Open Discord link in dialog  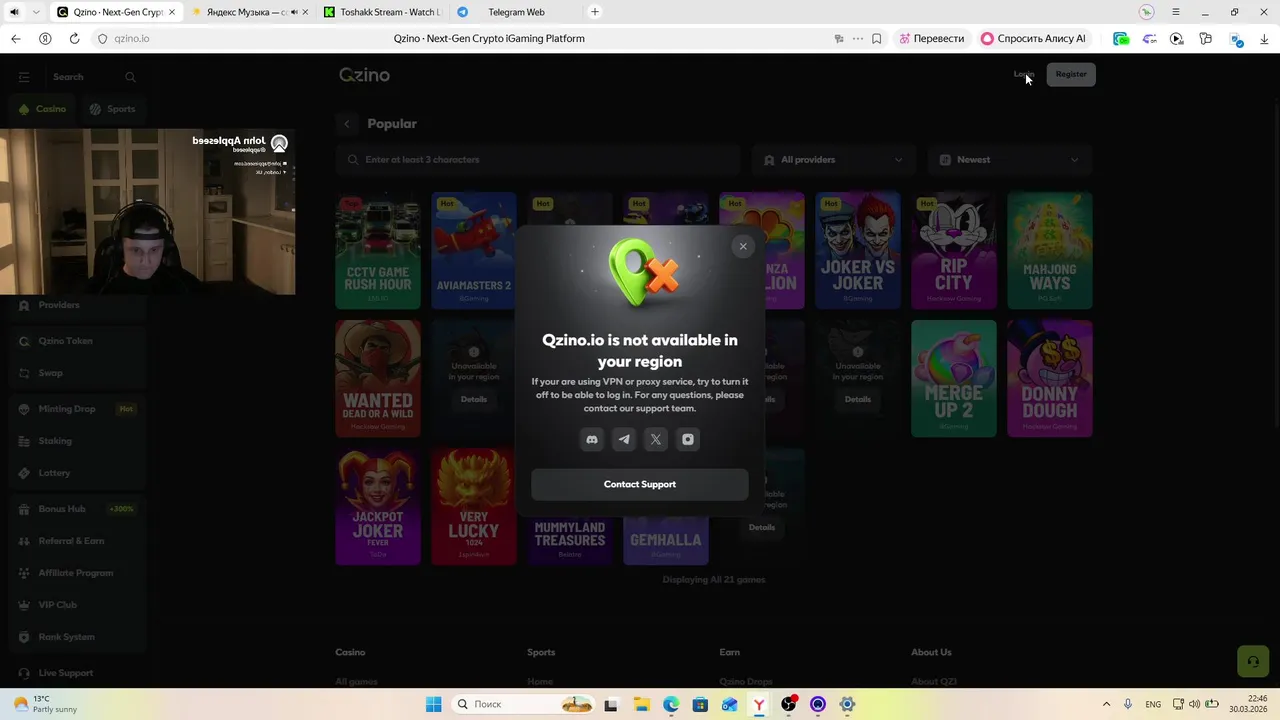point(592,439)
